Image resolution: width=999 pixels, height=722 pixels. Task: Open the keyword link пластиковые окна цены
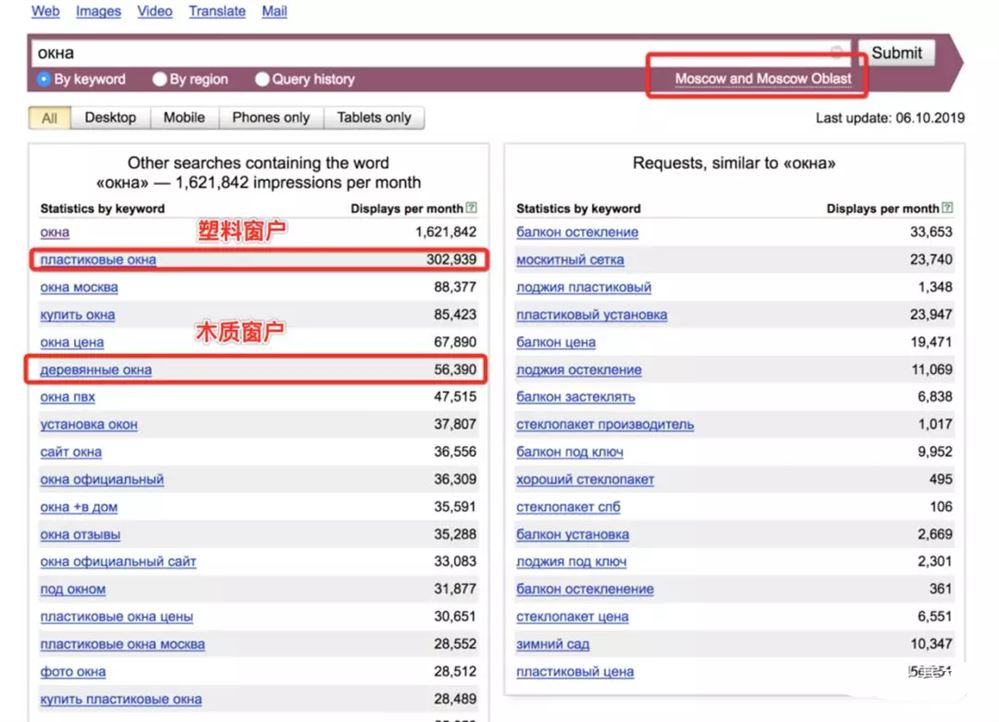click(117, 616)
